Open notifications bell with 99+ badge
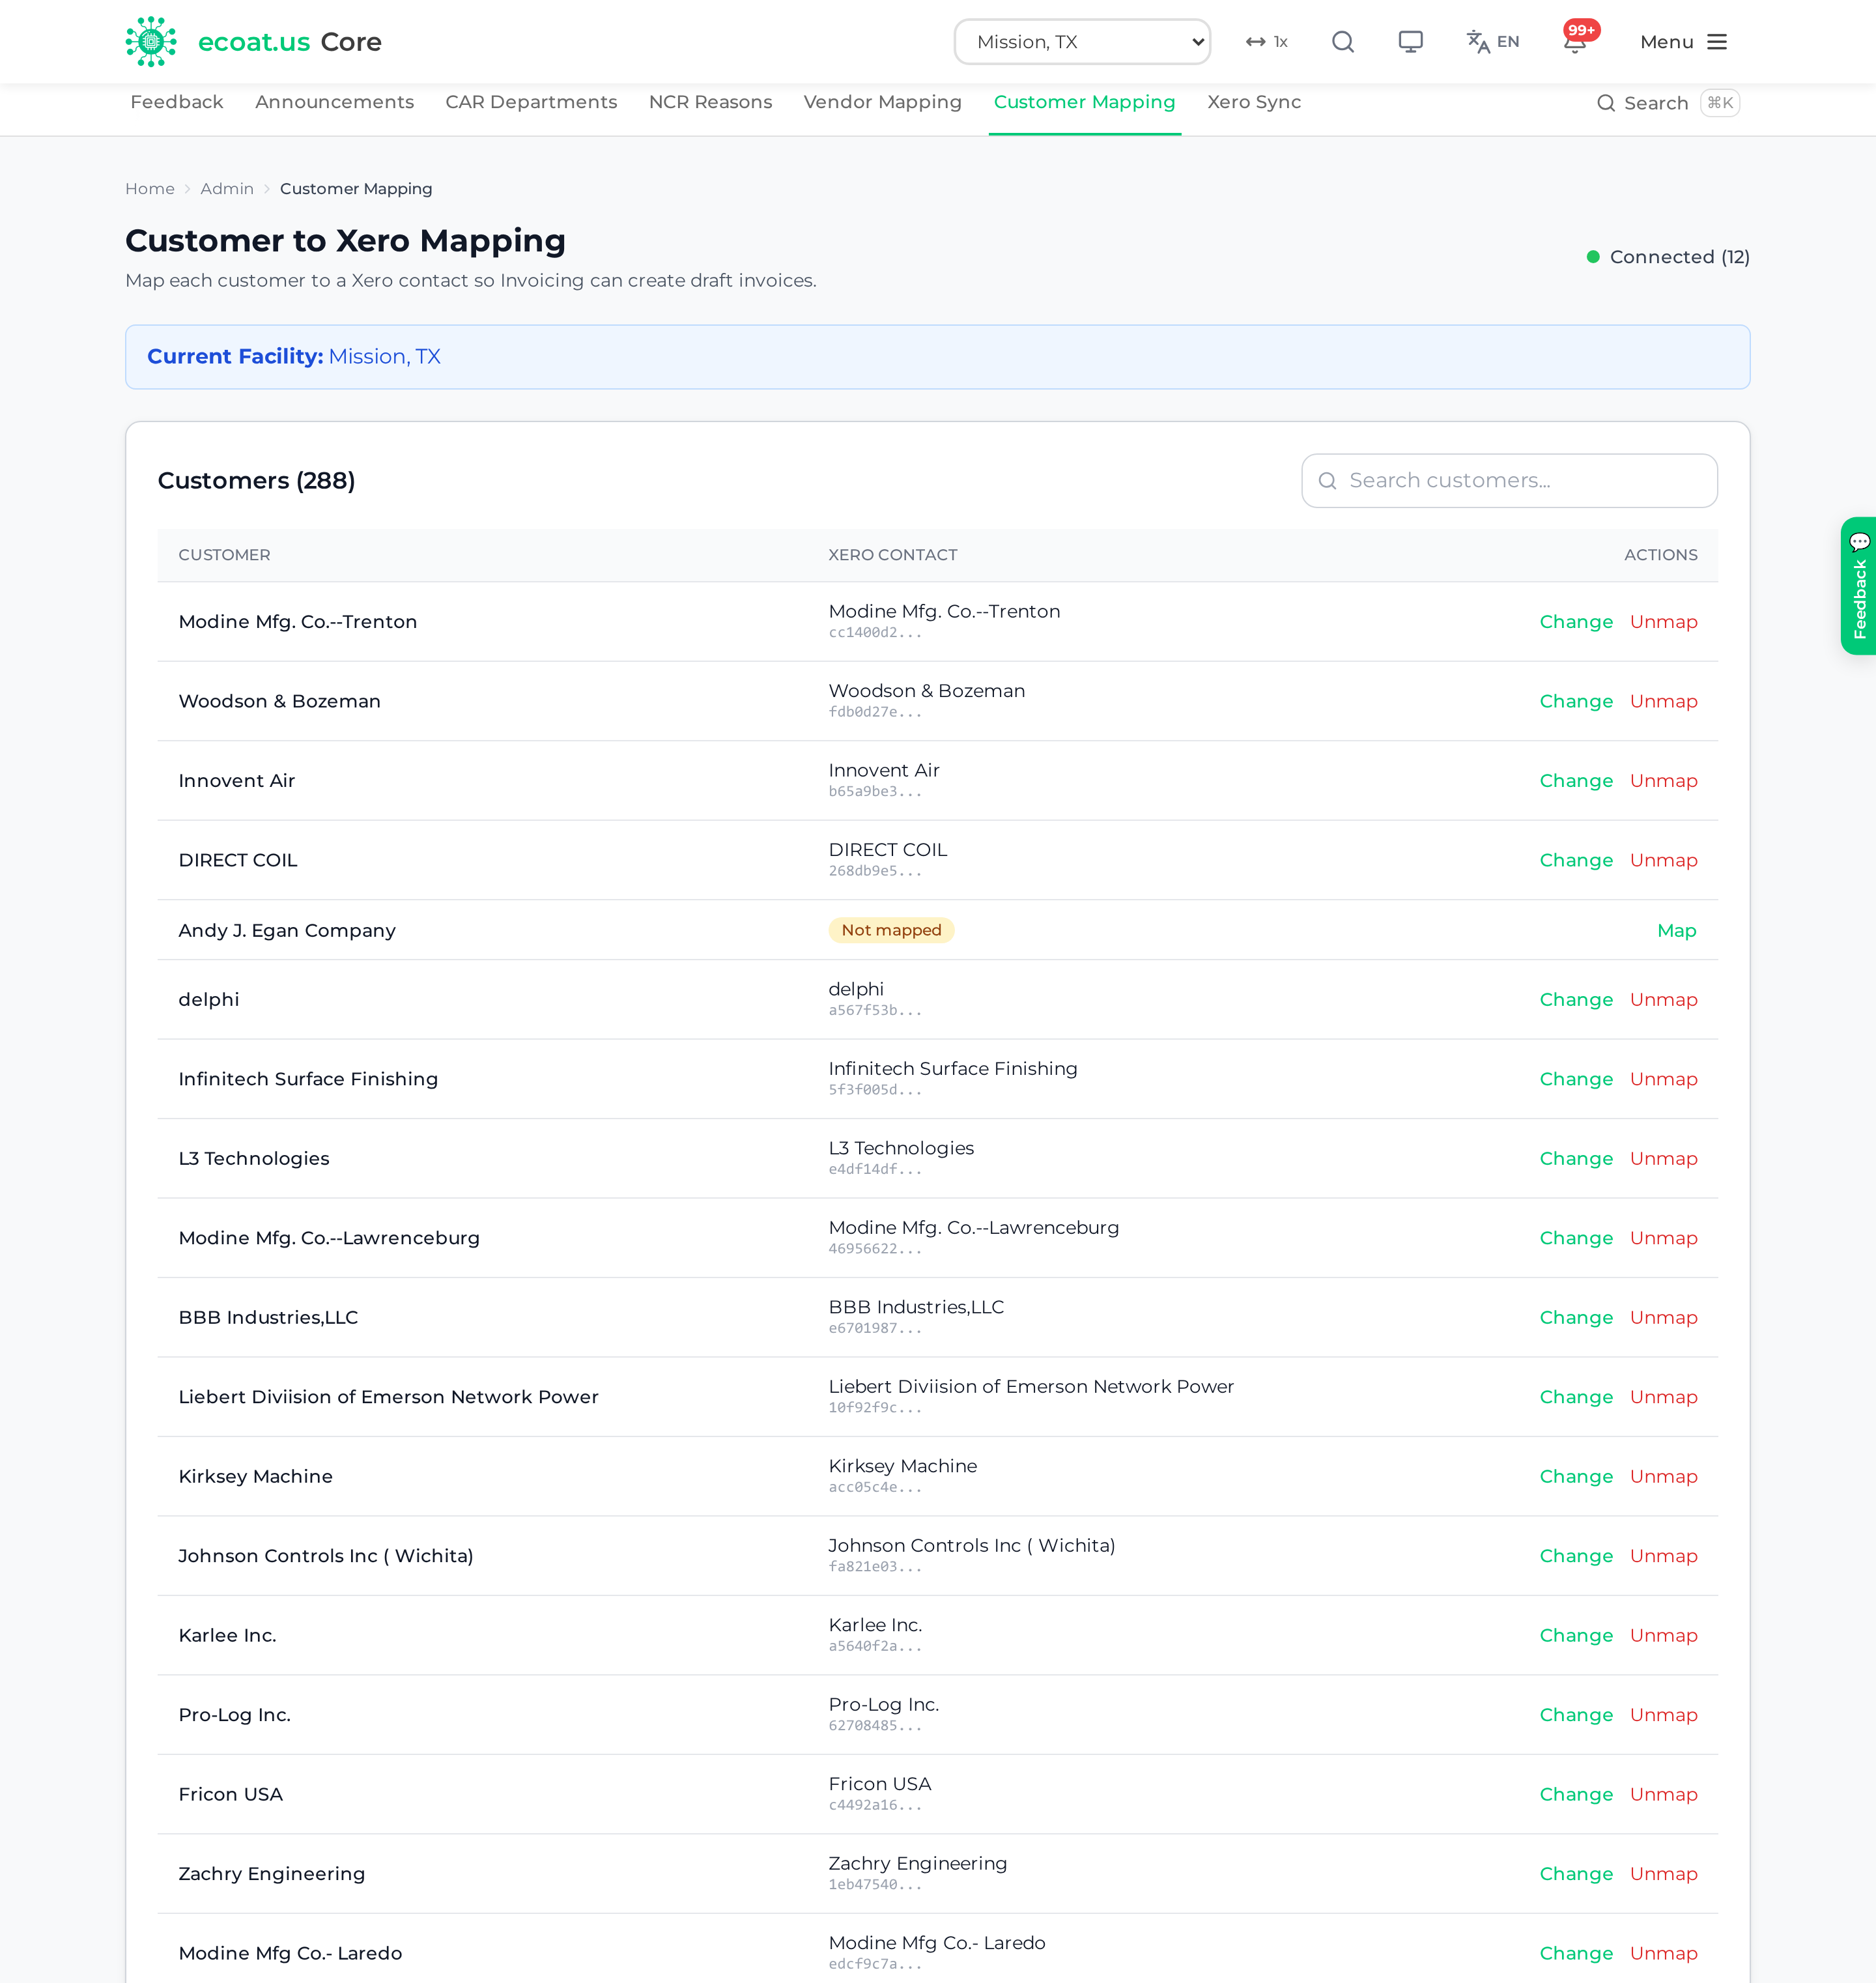 click(x=1576, y=40)
